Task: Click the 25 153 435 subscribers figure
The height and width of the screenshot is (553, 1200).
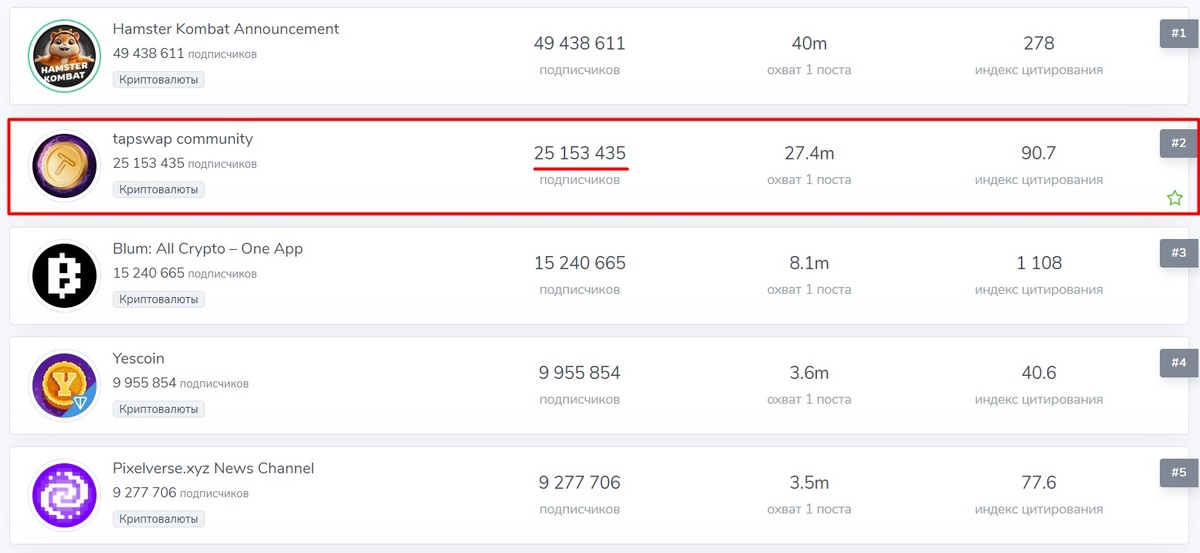Action: pos(580,153)
